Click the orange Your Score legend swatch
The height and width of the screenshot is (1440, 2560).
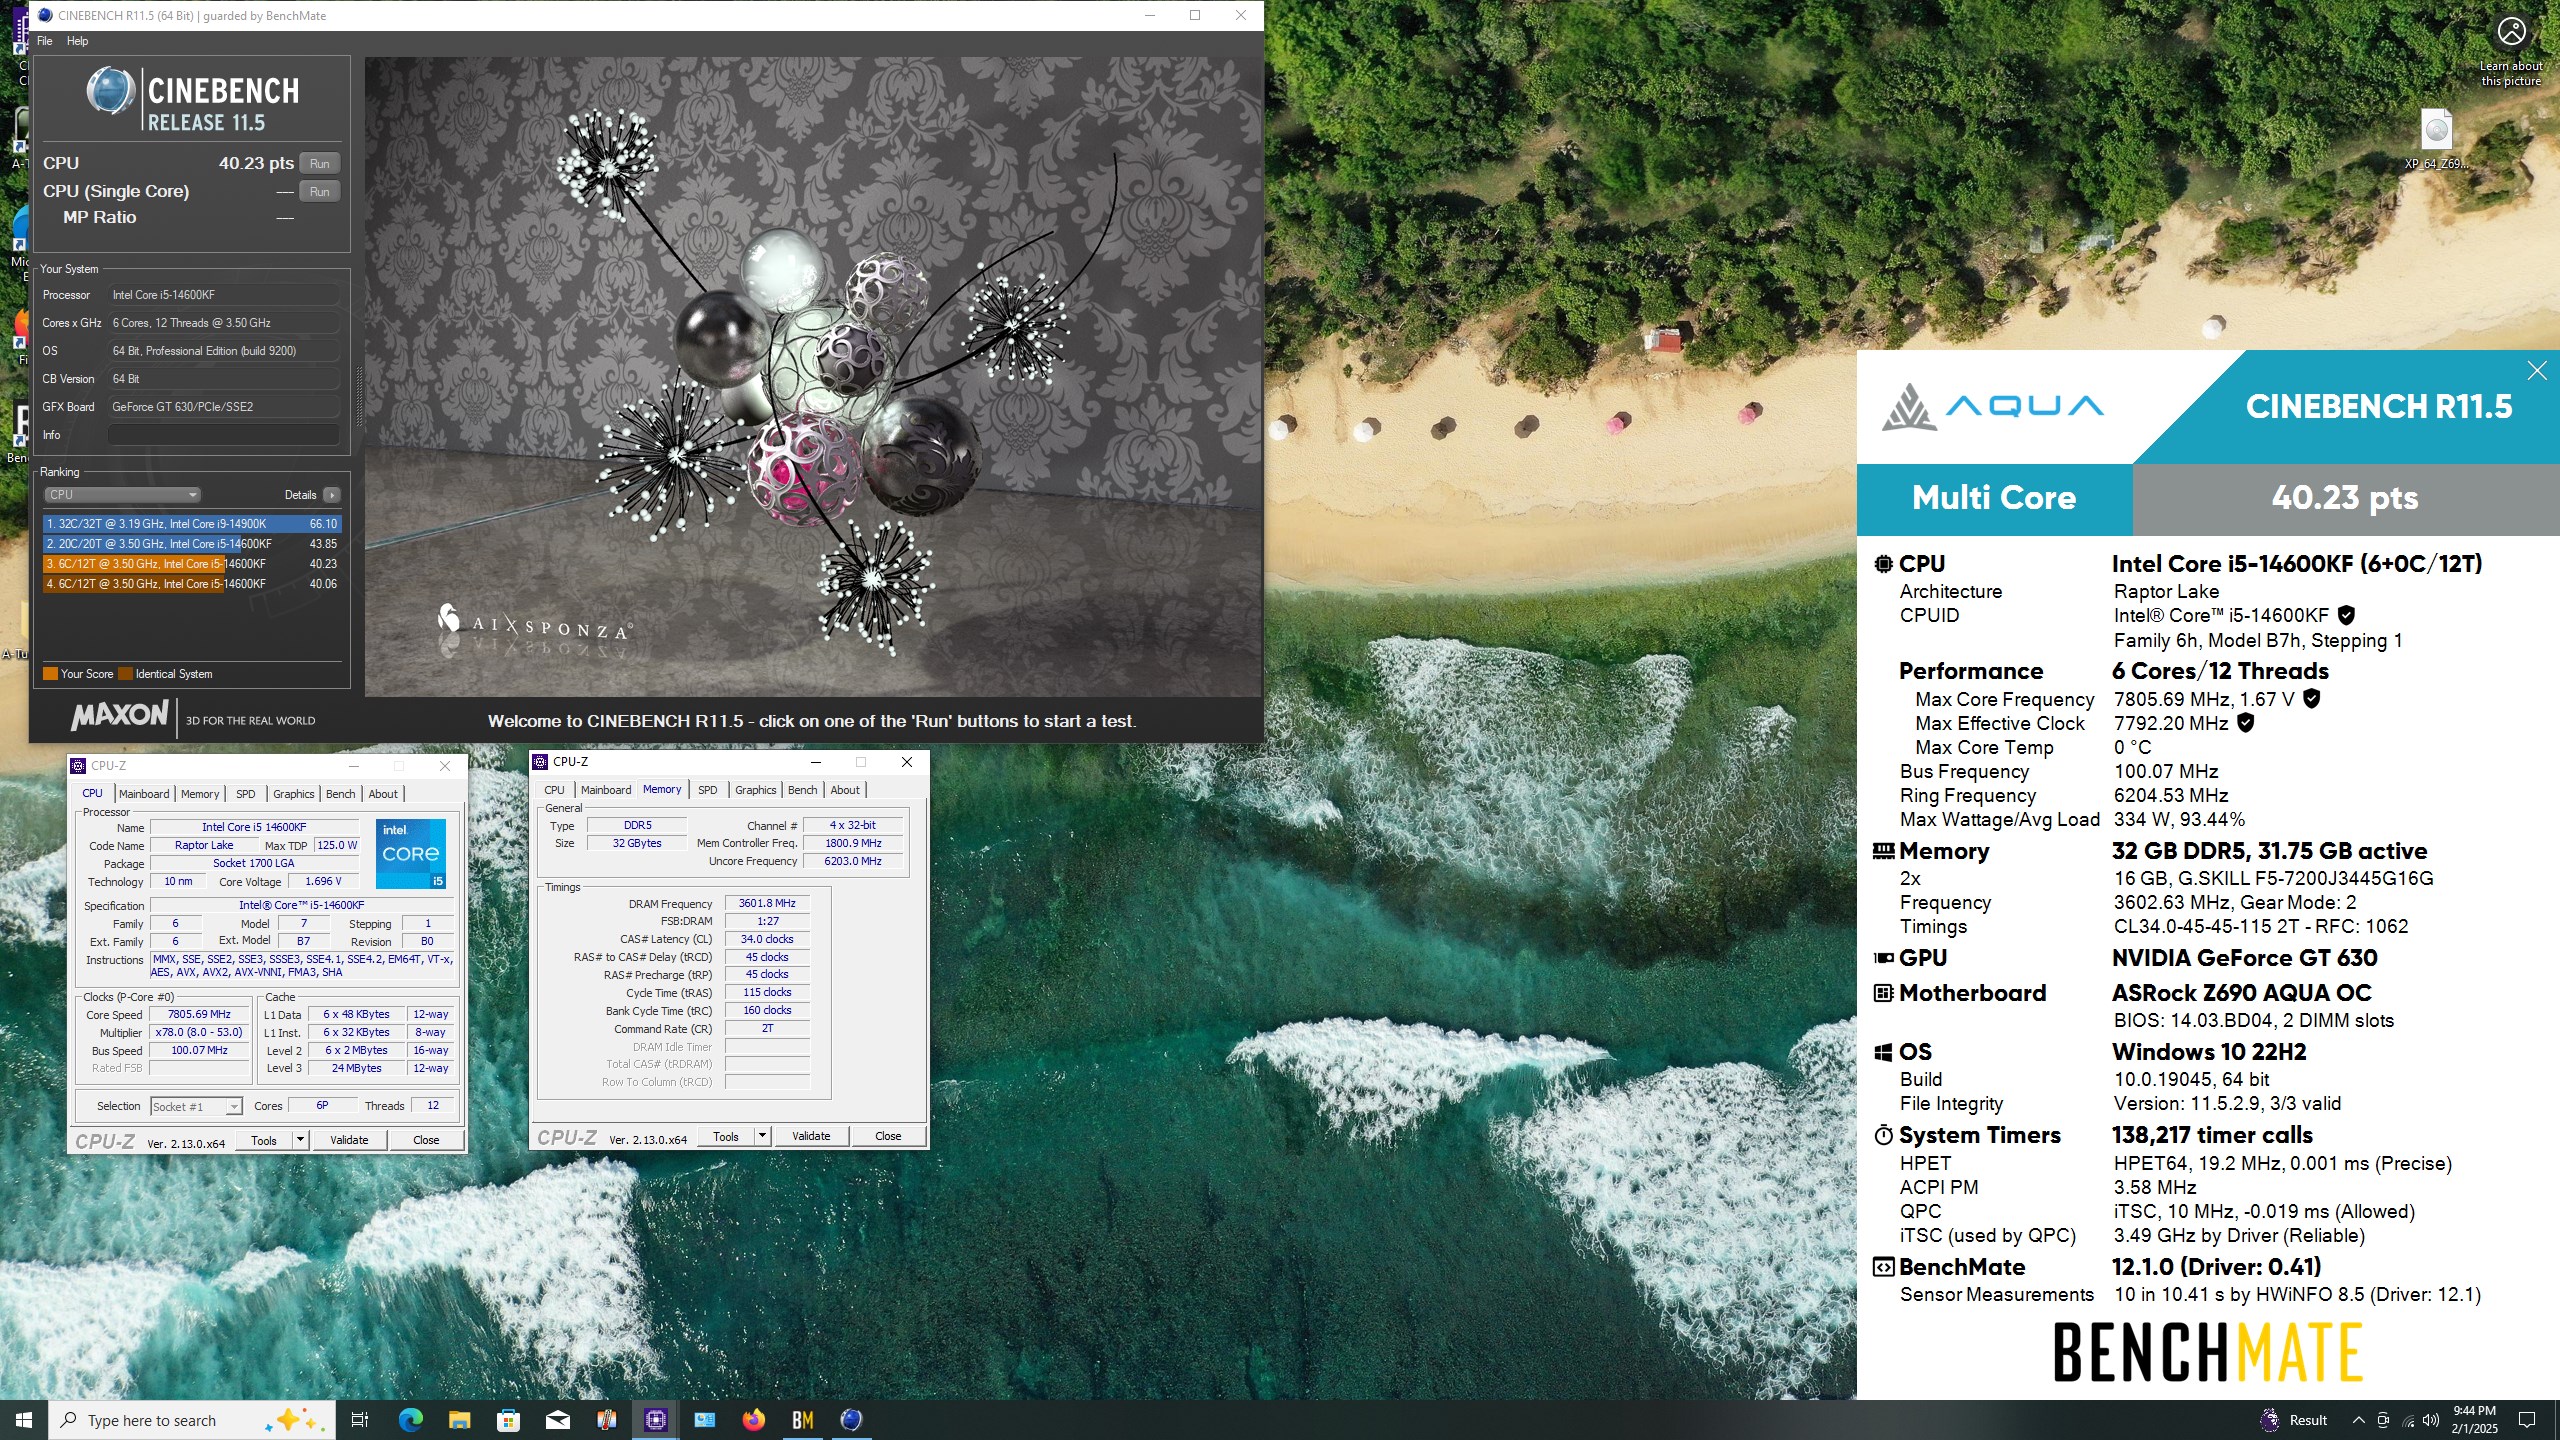[50, 674]
